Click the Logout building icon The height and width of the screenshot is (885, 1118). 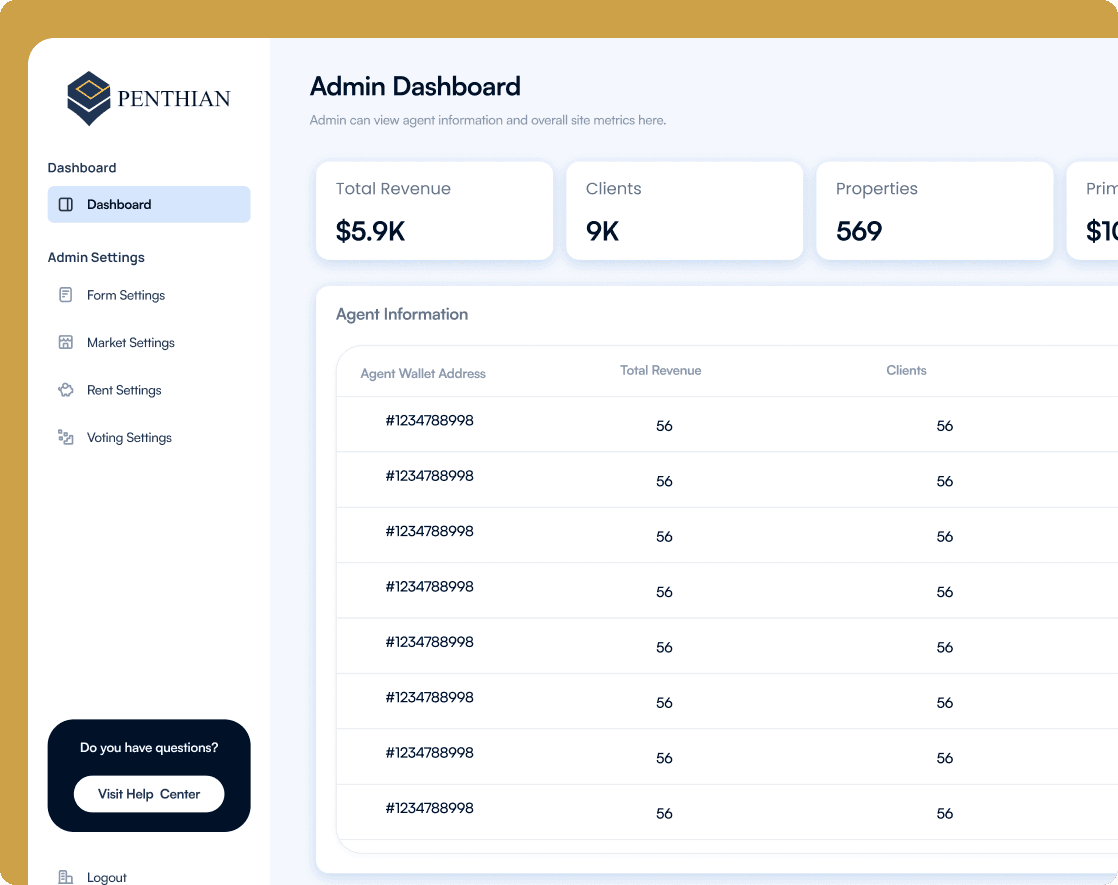[x=66, y=877]
